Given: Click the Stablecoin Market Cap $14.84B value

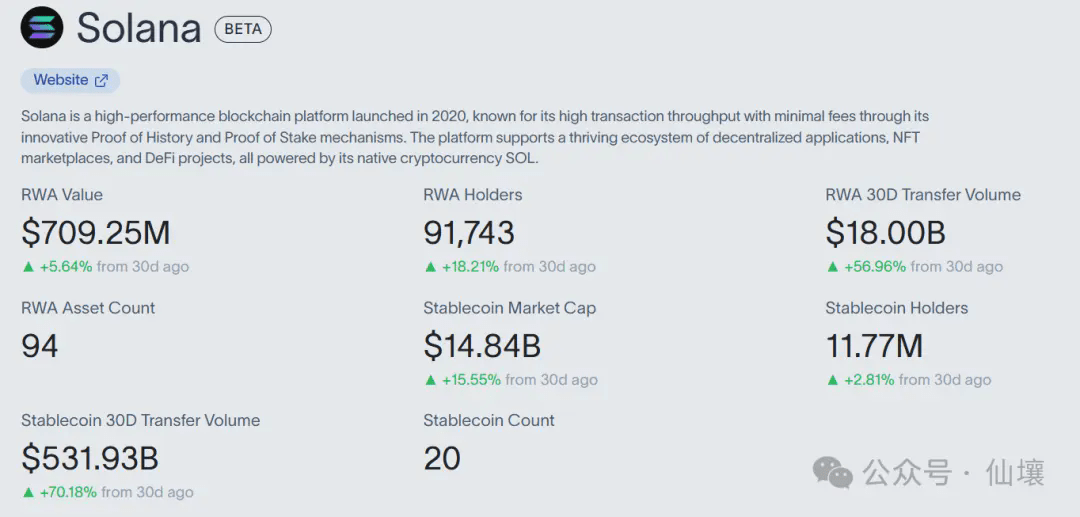Looking at the screenshot, I should point(482,346).
